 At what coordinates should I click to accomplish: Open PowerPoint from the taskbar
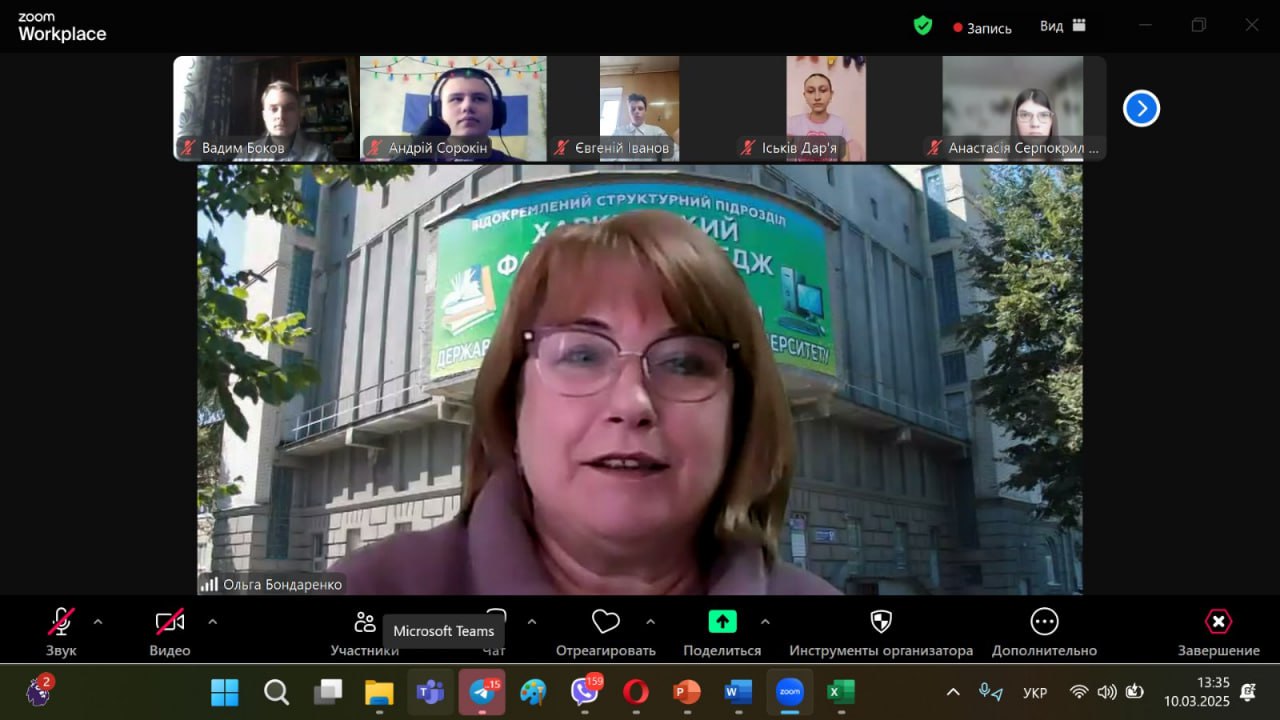(687, 692)
